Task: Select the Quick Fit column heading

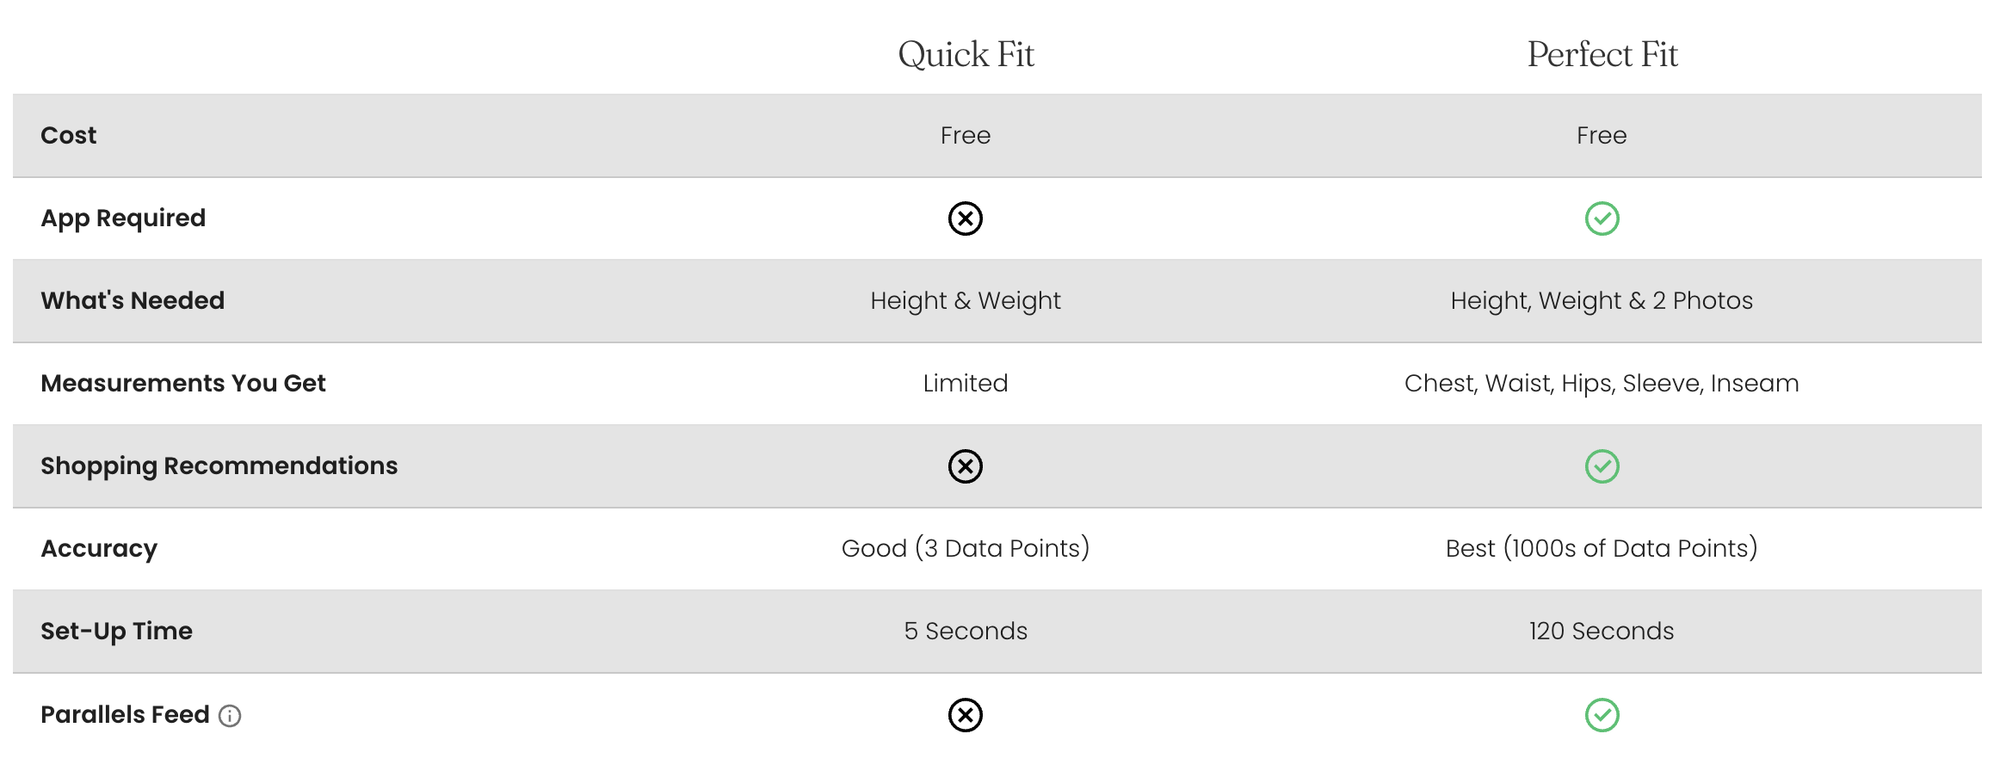Action: 965,54
